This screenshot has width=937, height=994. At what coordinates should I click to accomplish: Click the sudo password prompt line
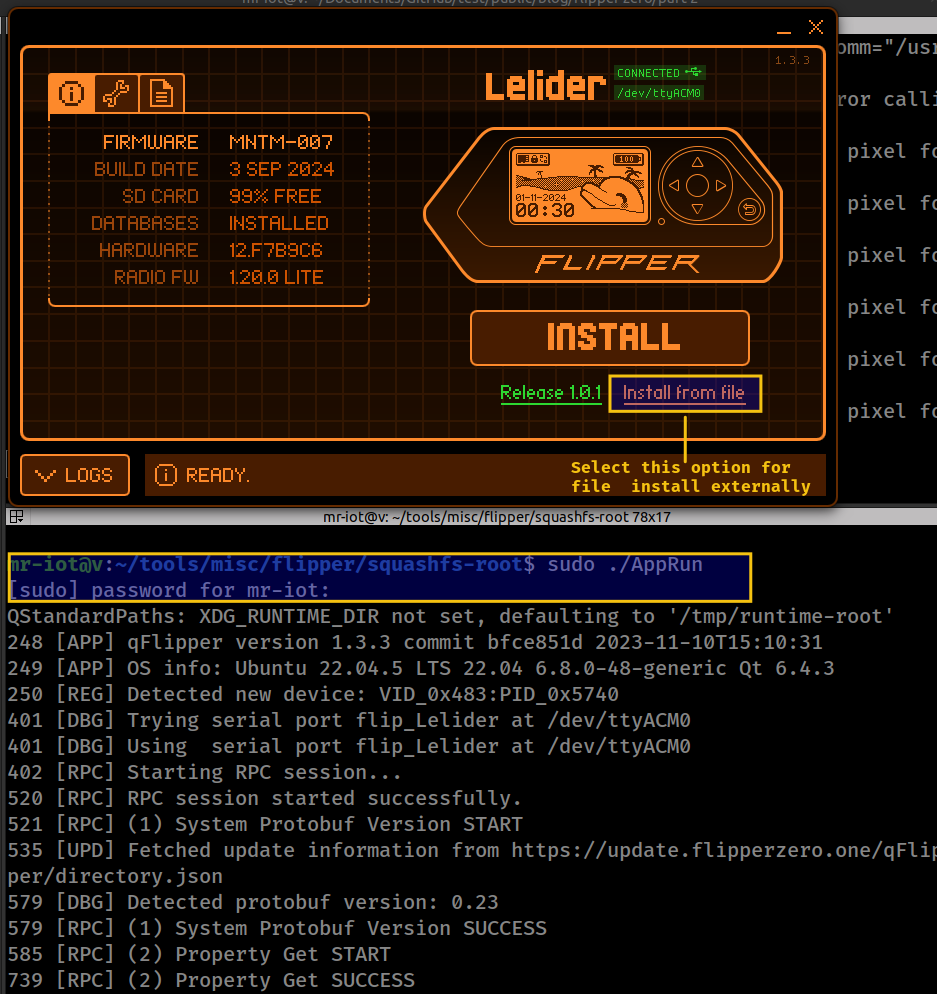[169, 590]
